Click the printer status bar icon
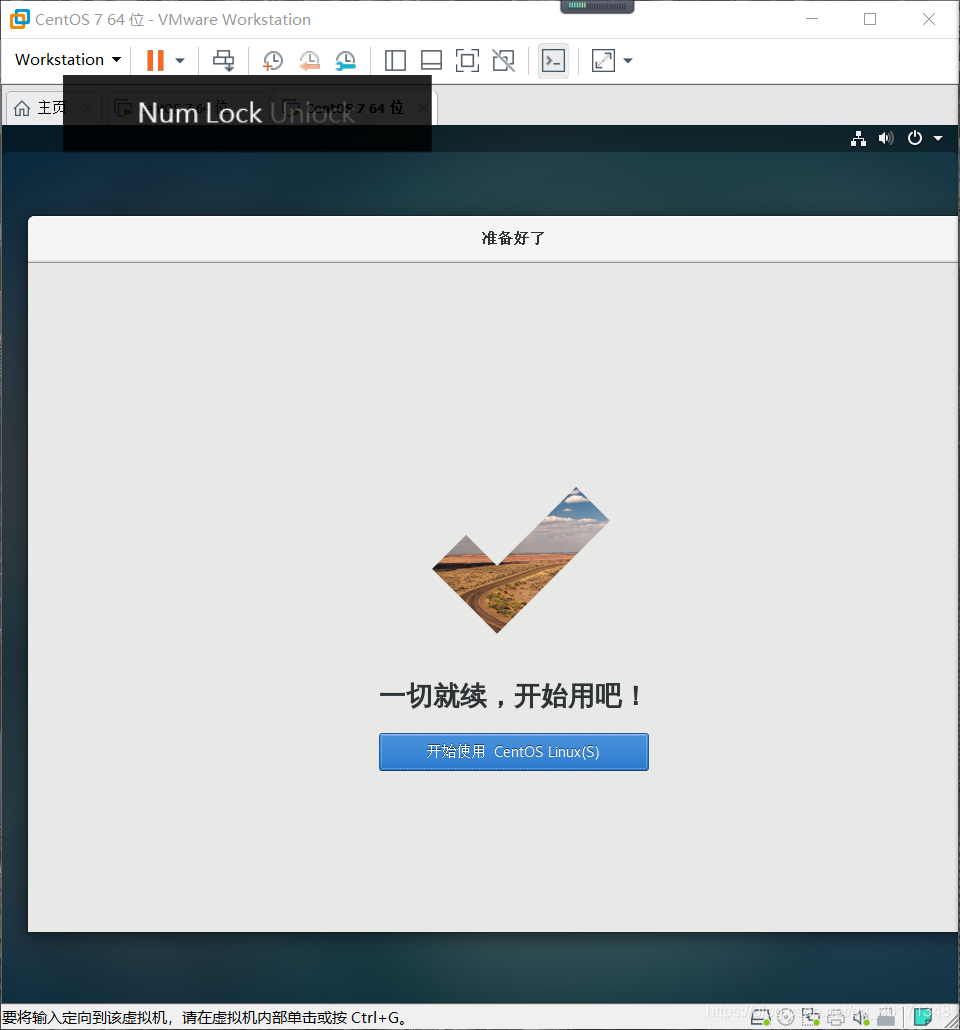 (836, 1018)
